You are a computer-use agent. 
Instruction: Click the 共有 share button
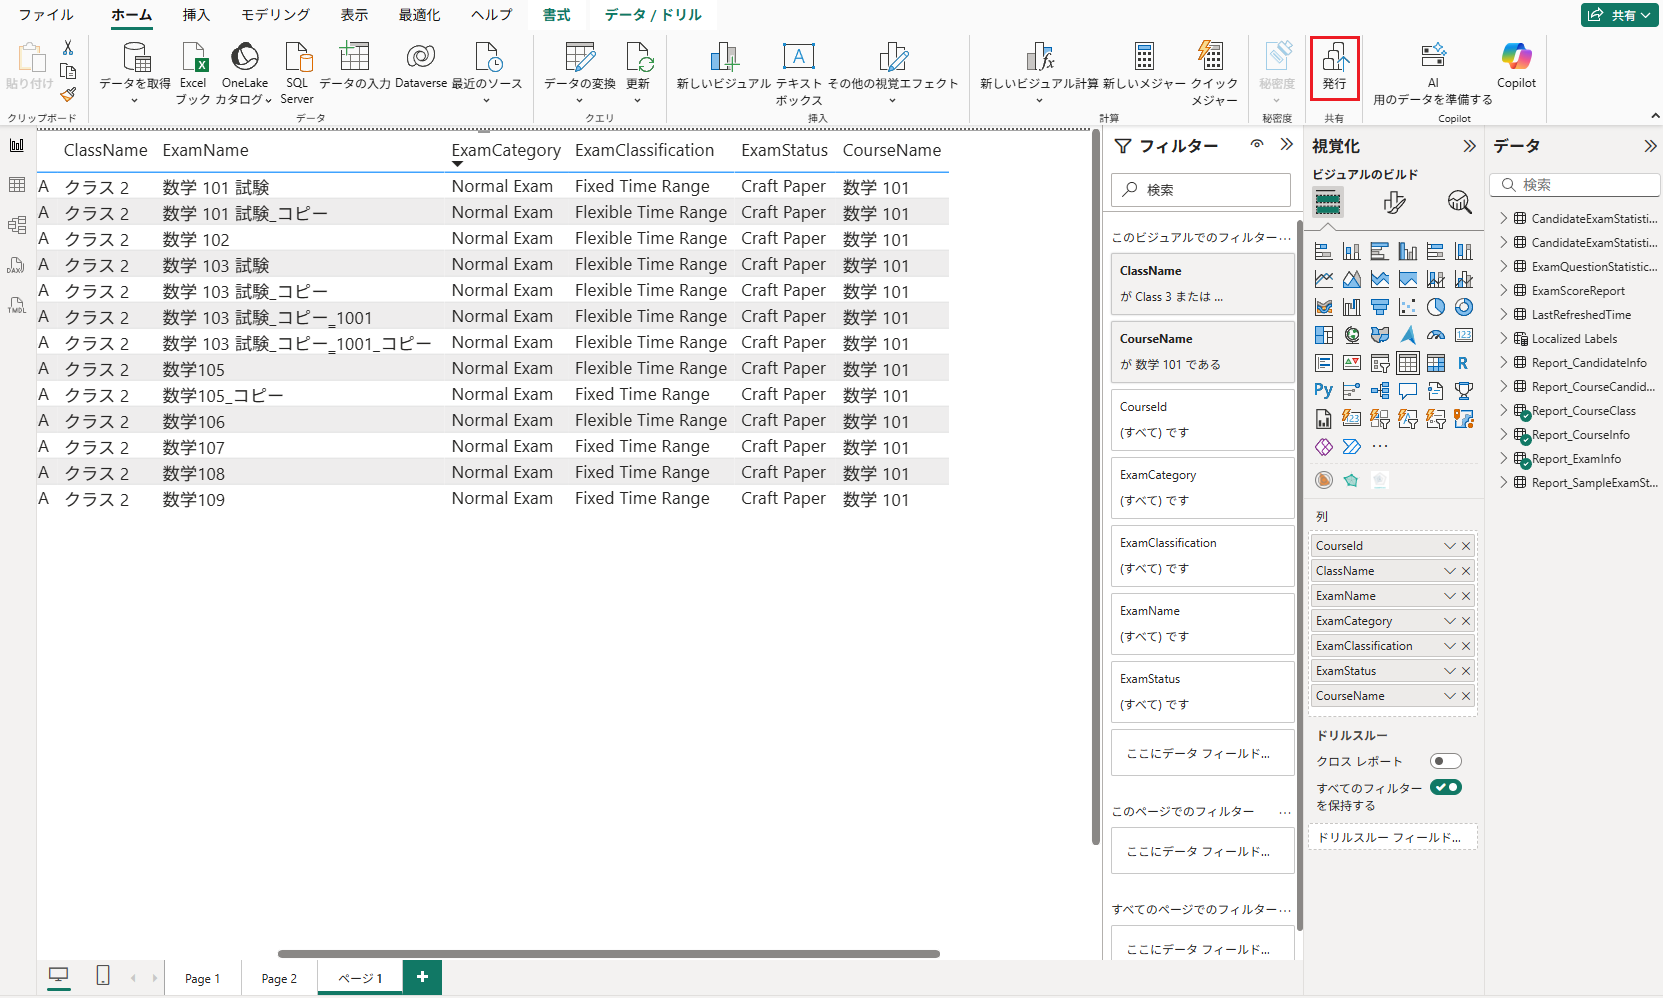[1618, 15]
